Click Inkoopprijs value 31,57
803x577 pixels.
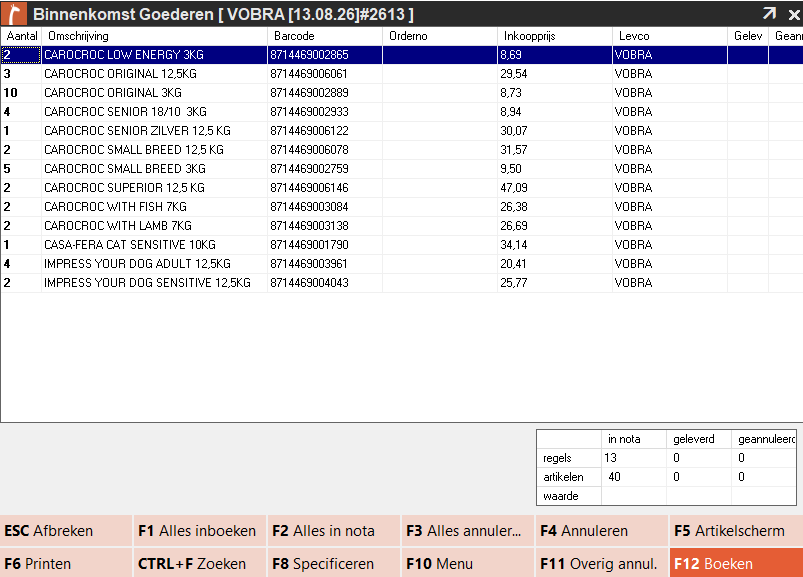(514, 150)
